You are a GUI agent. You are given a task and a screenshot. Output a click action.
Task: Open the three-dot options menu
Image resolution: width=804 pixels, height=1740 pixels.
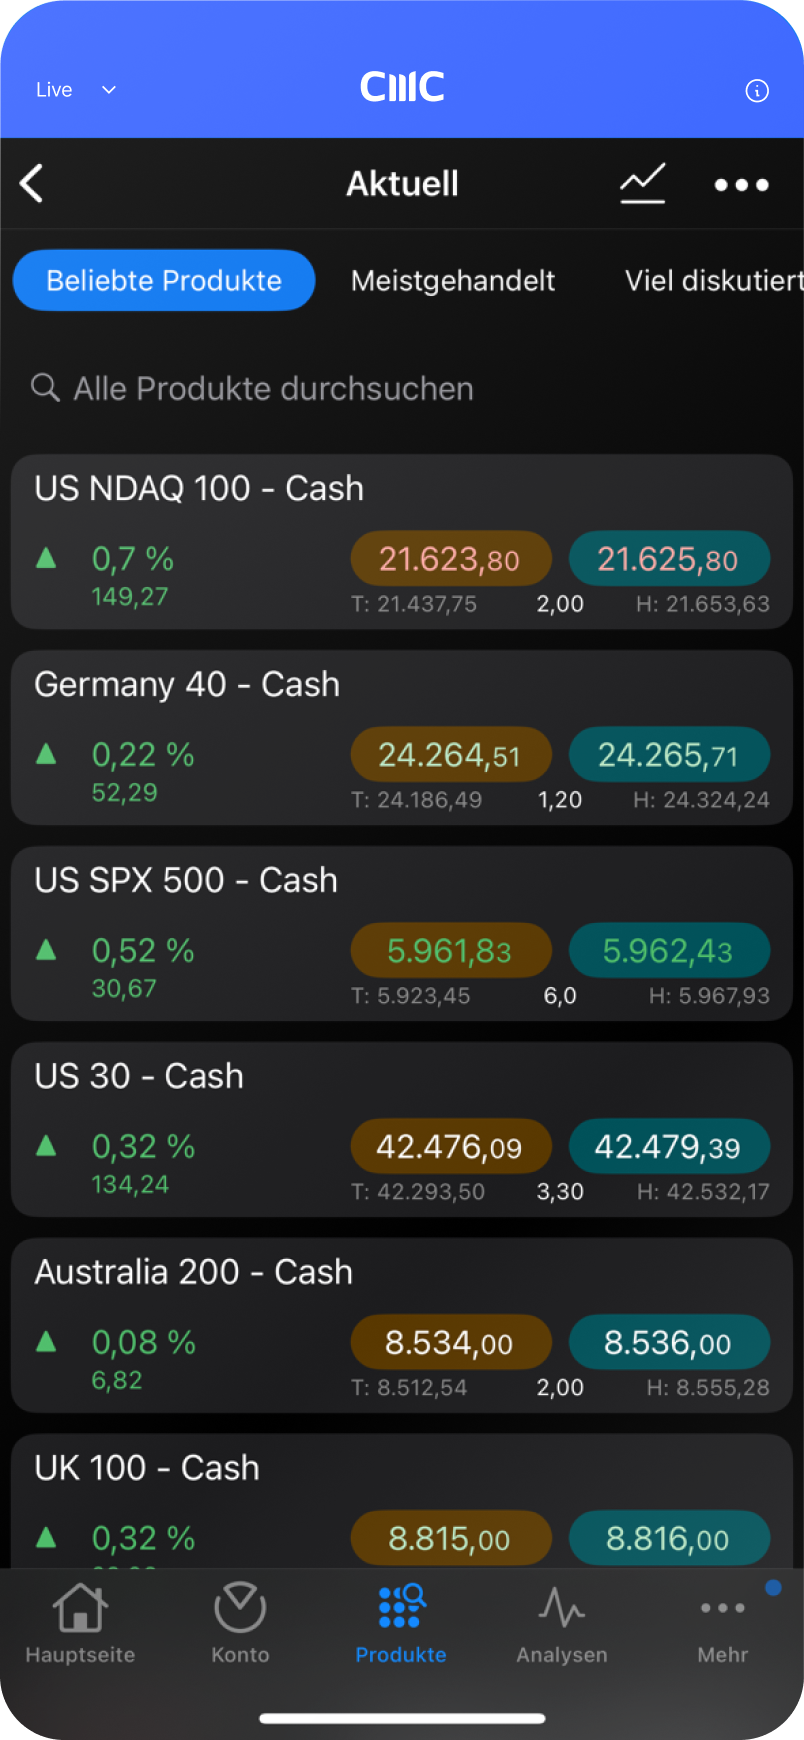coord(741,185)
